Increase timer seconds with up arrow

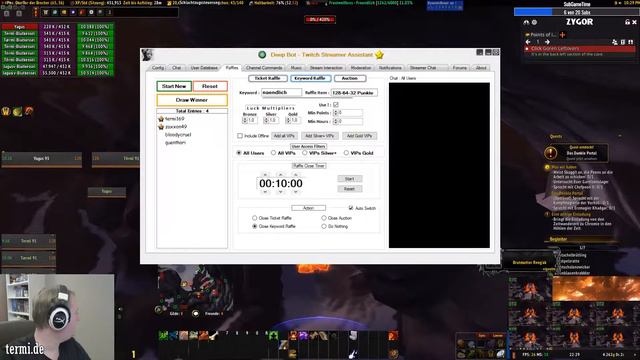296,175
